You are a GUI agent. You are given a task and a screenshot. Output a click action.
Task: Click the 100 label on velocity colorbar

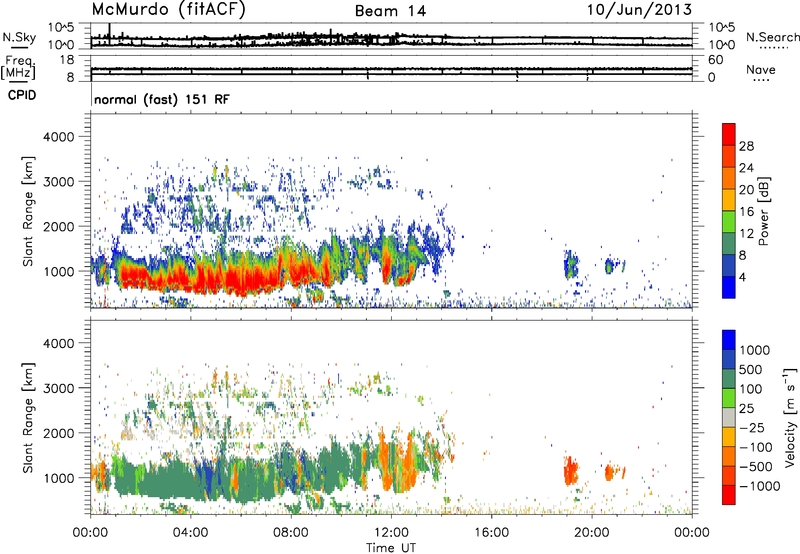tap(750, 389)
